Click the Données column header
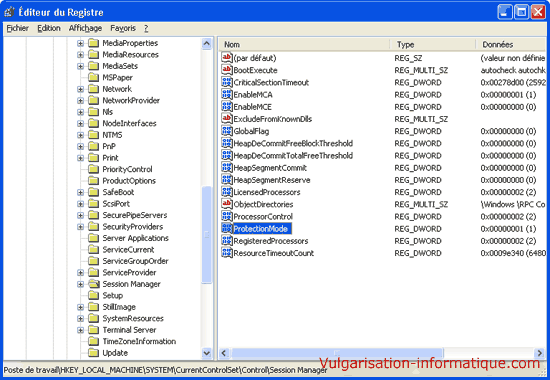This screenshot has width=550, height=380. click(x=511, y=44)
